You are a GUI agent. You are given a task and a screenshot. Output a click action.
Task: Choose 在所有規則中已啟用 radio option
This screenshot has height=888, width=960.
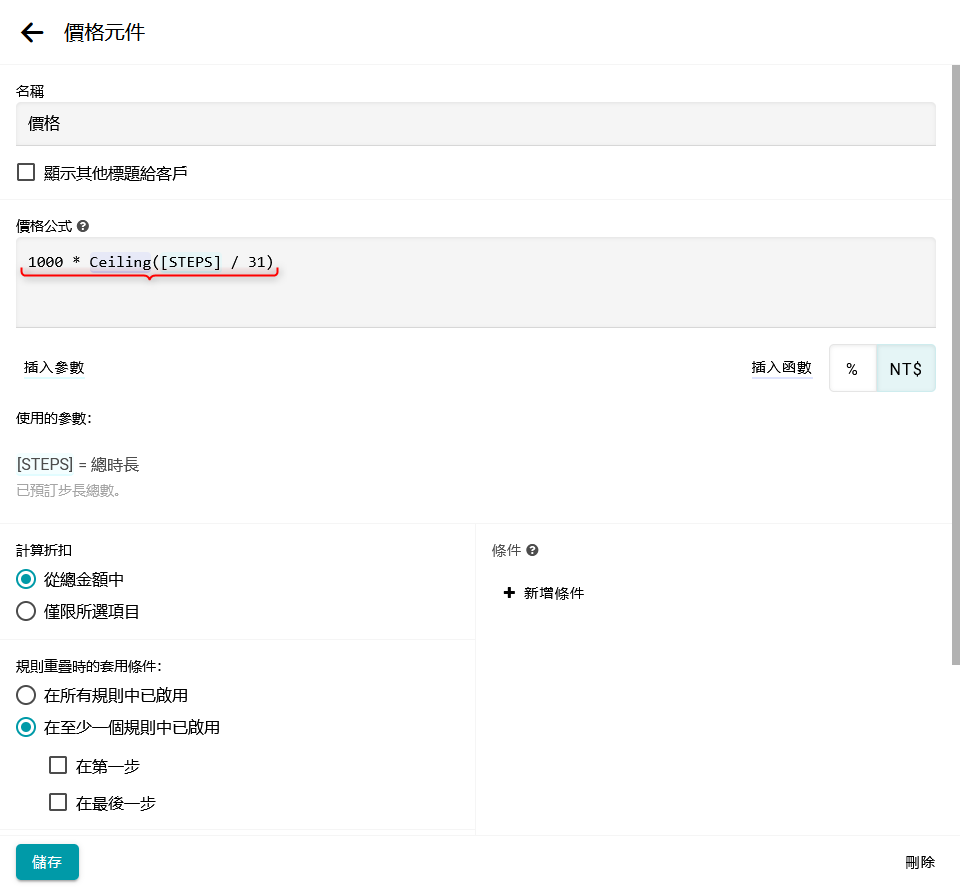pos(27,695)
